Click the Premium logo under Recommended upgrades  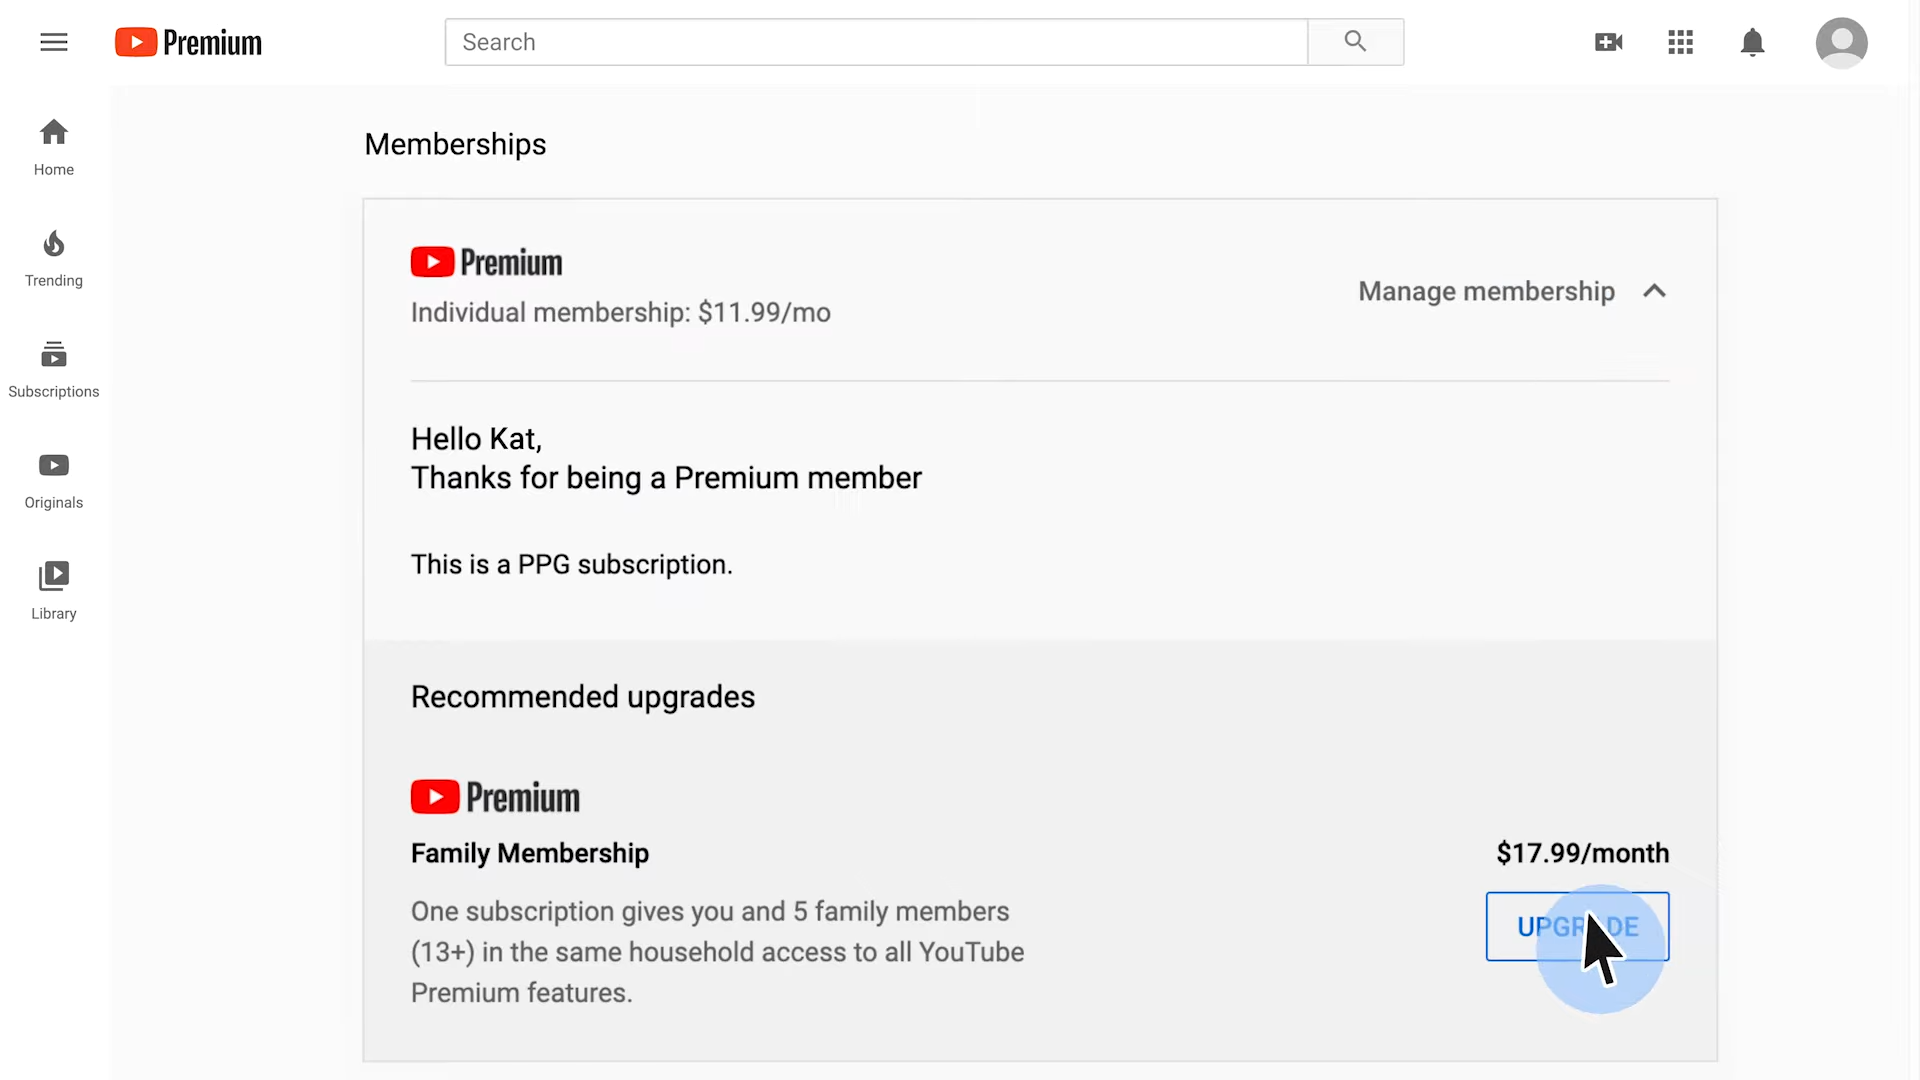[x=495, y=797]
